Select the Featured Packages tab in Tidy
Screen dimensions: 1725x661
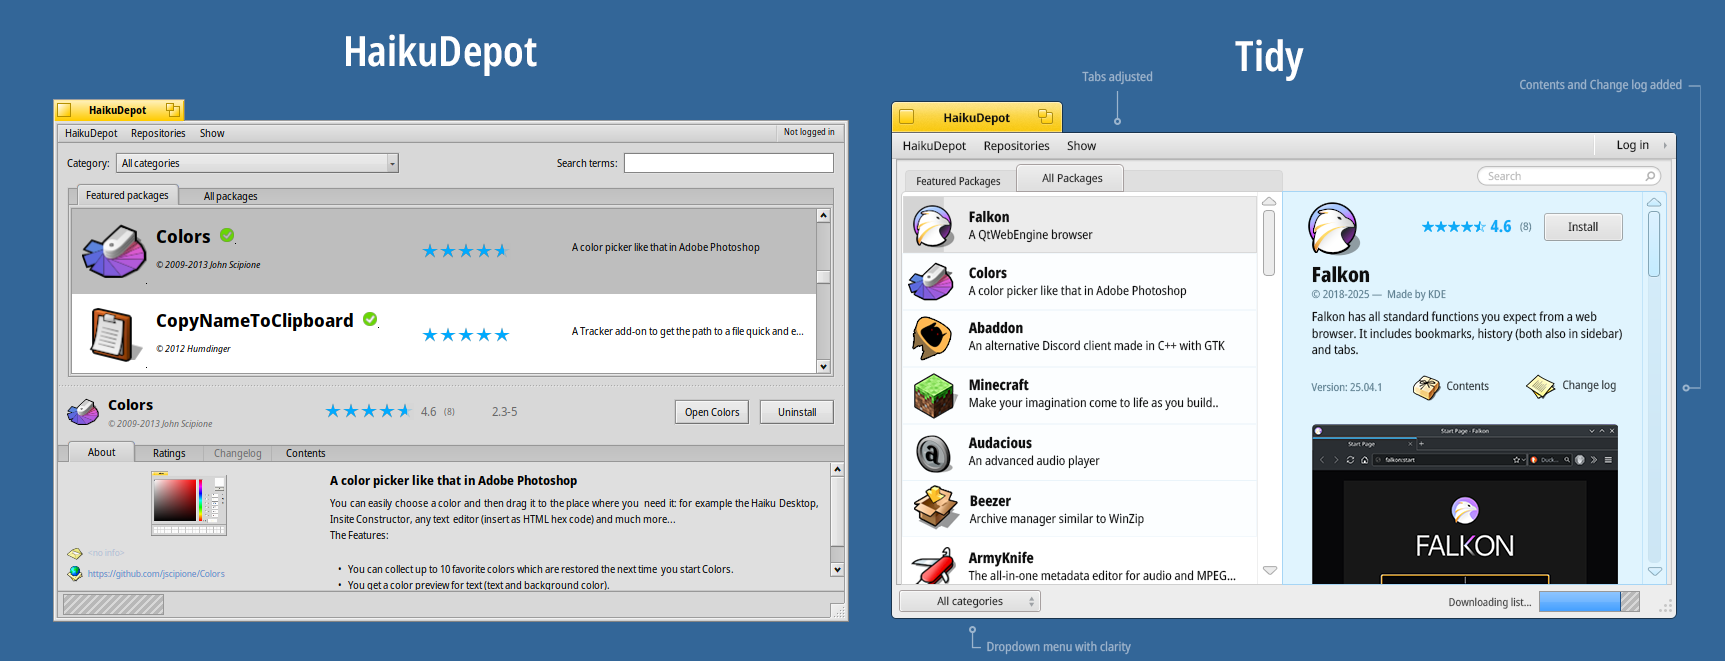pyautogui.click(x=958, y=181)
